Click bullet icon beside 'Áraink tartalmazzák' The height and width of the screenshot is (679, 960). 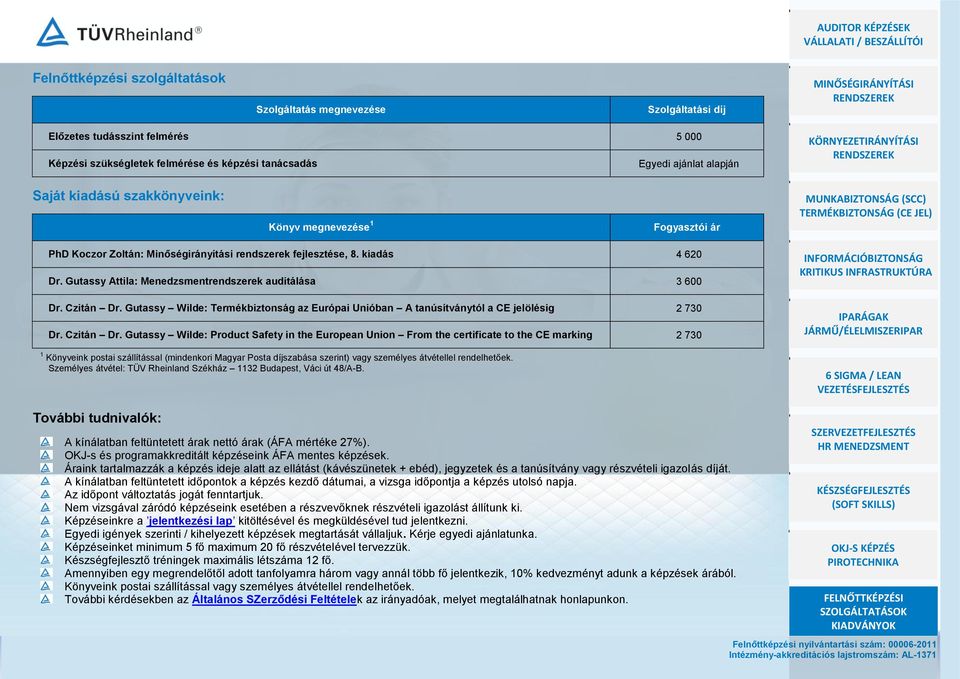[x=46, y=468]
